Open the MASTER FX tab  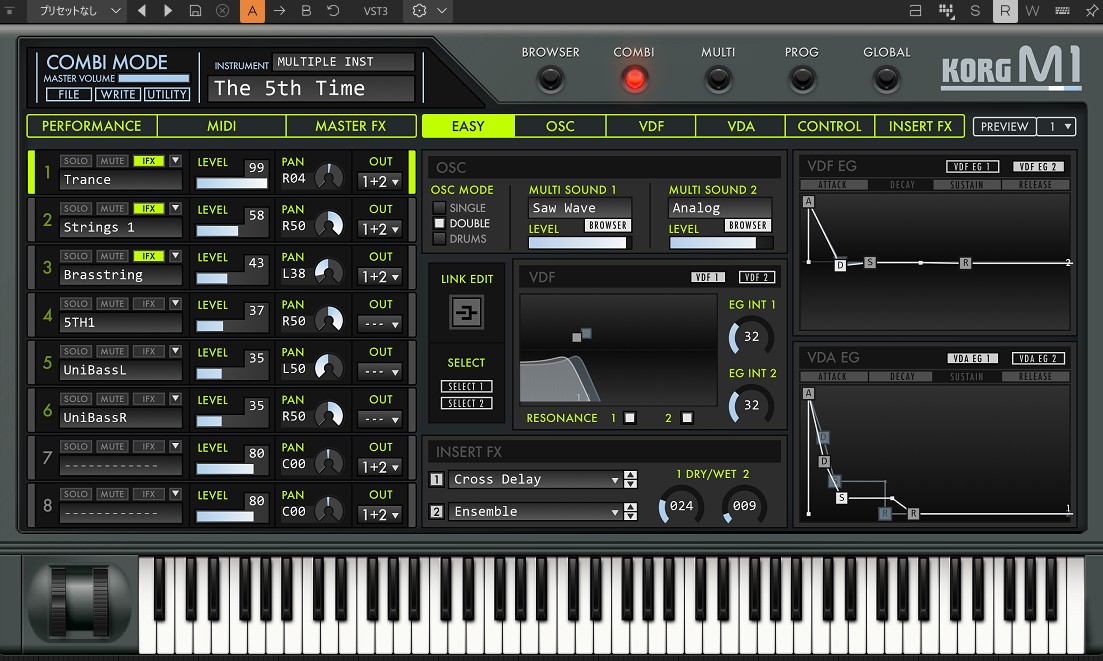[350, 126]
